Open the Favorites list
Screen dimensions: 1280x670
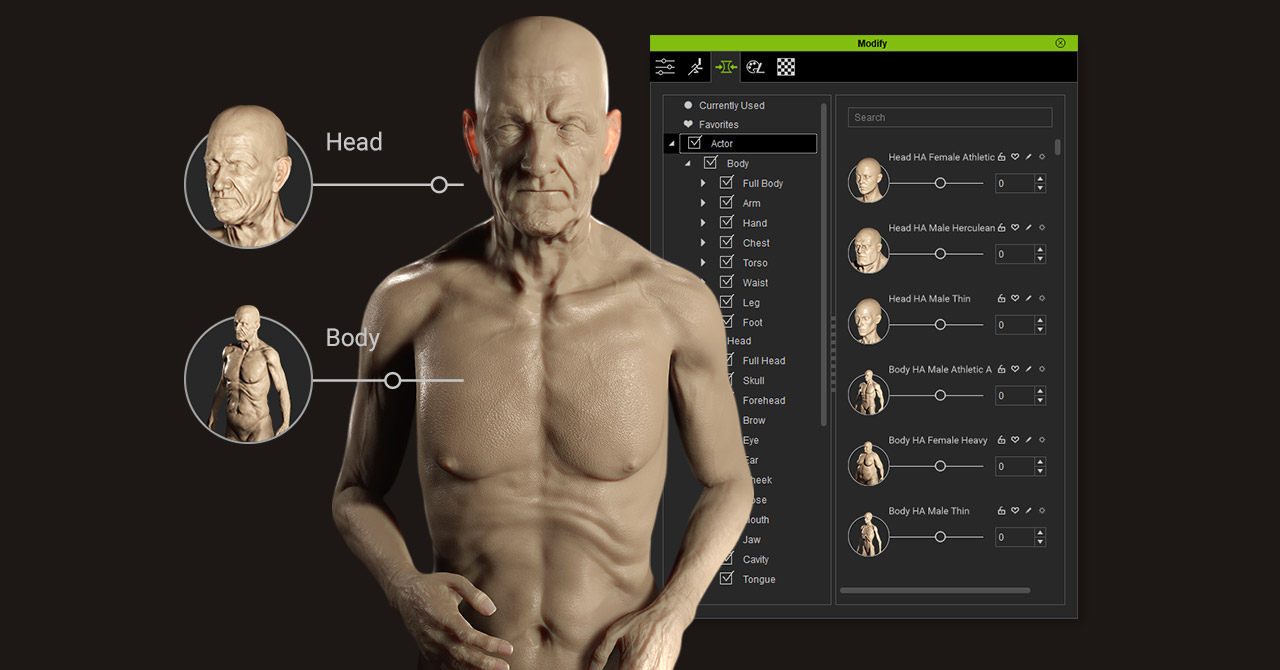(x=718, y=125)
